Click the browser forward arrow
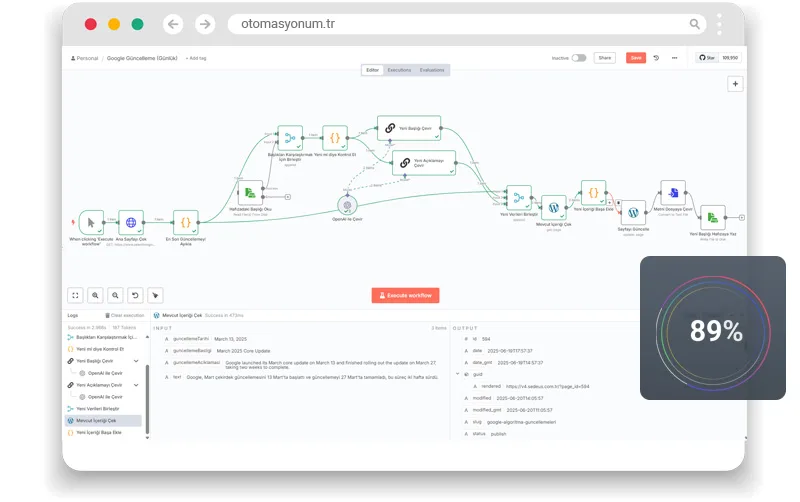The image size is (800, 502). (205, 24)
